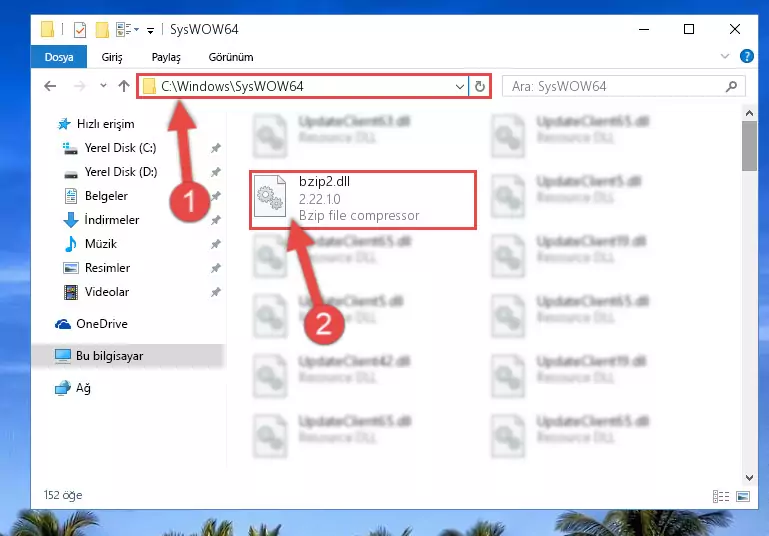
Task: Click pin icon next to İndirmeler
Action: coord(216,220)
